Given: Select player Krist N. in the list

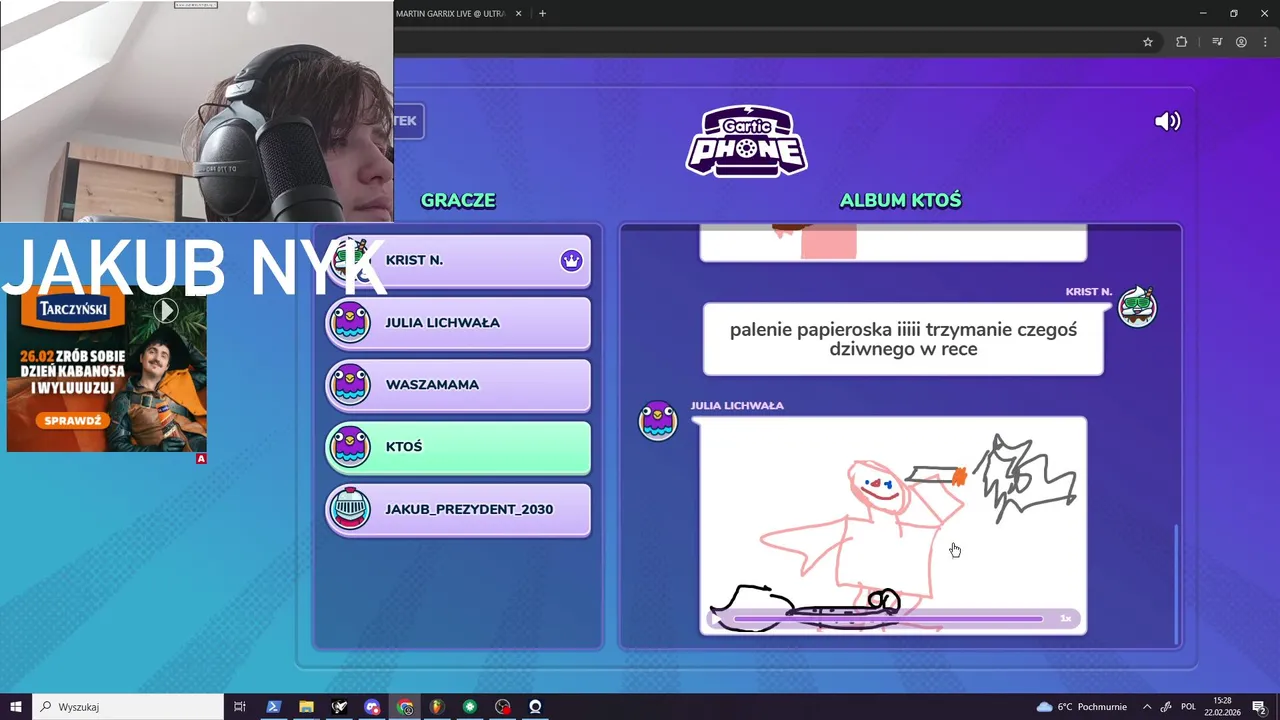Looking at the screenshot, I should [458, 261].
